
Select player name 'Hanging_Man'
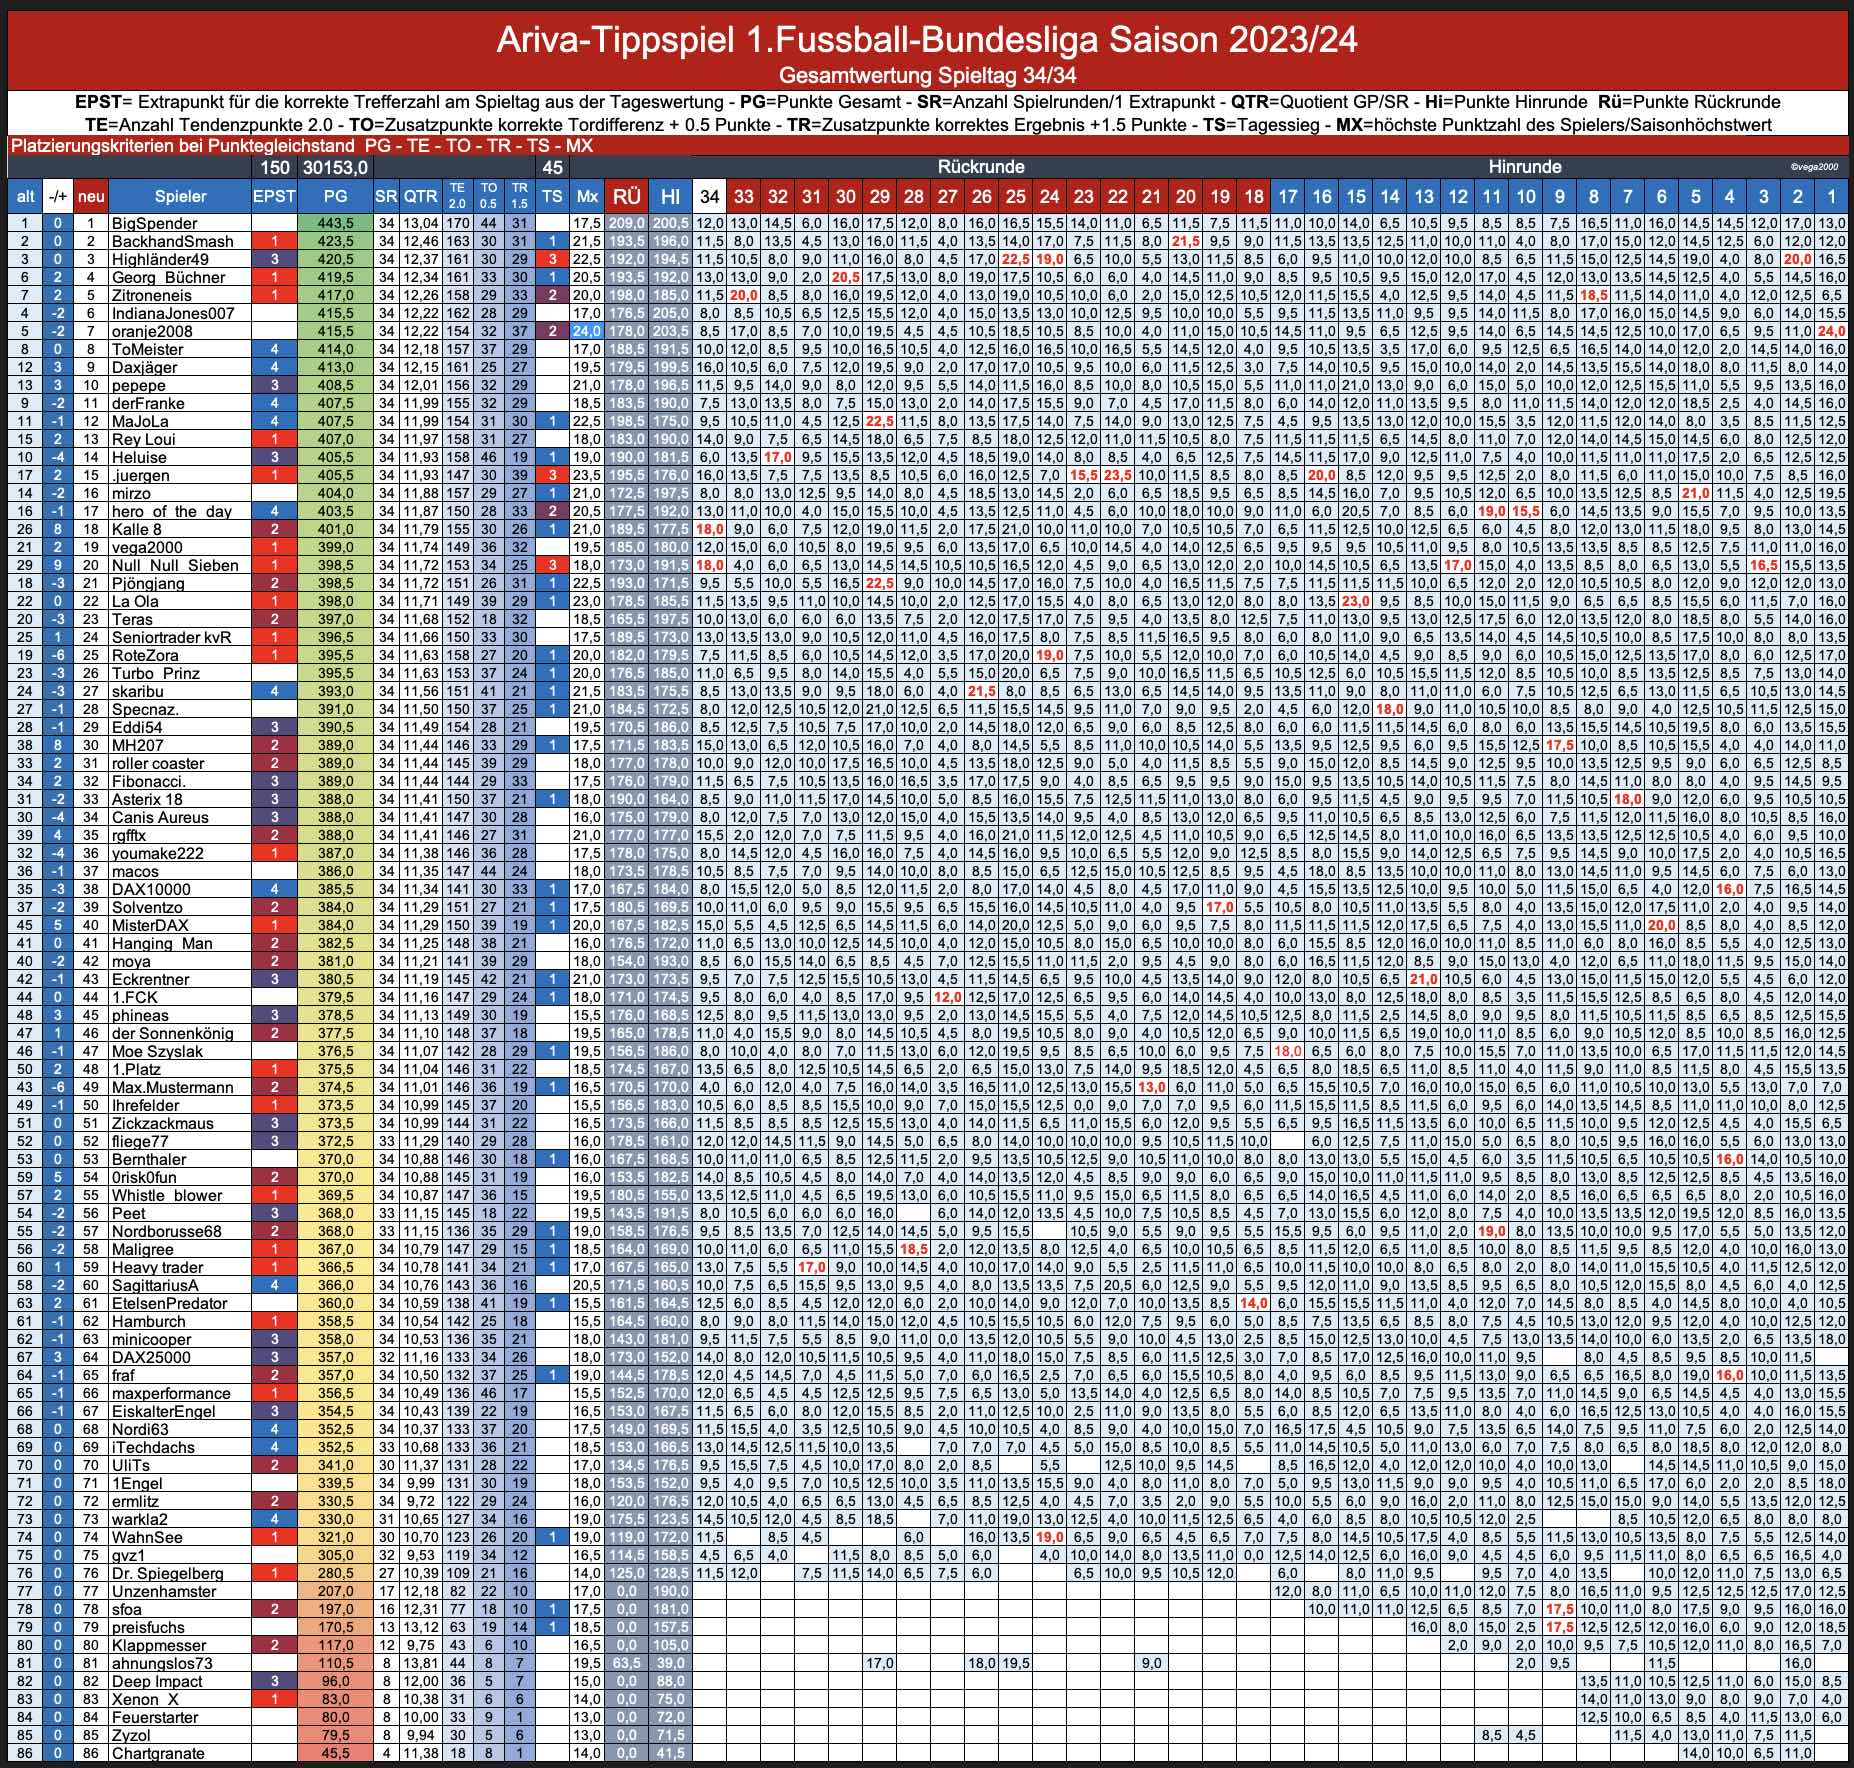pyautogui.click(x=162, y=943)
